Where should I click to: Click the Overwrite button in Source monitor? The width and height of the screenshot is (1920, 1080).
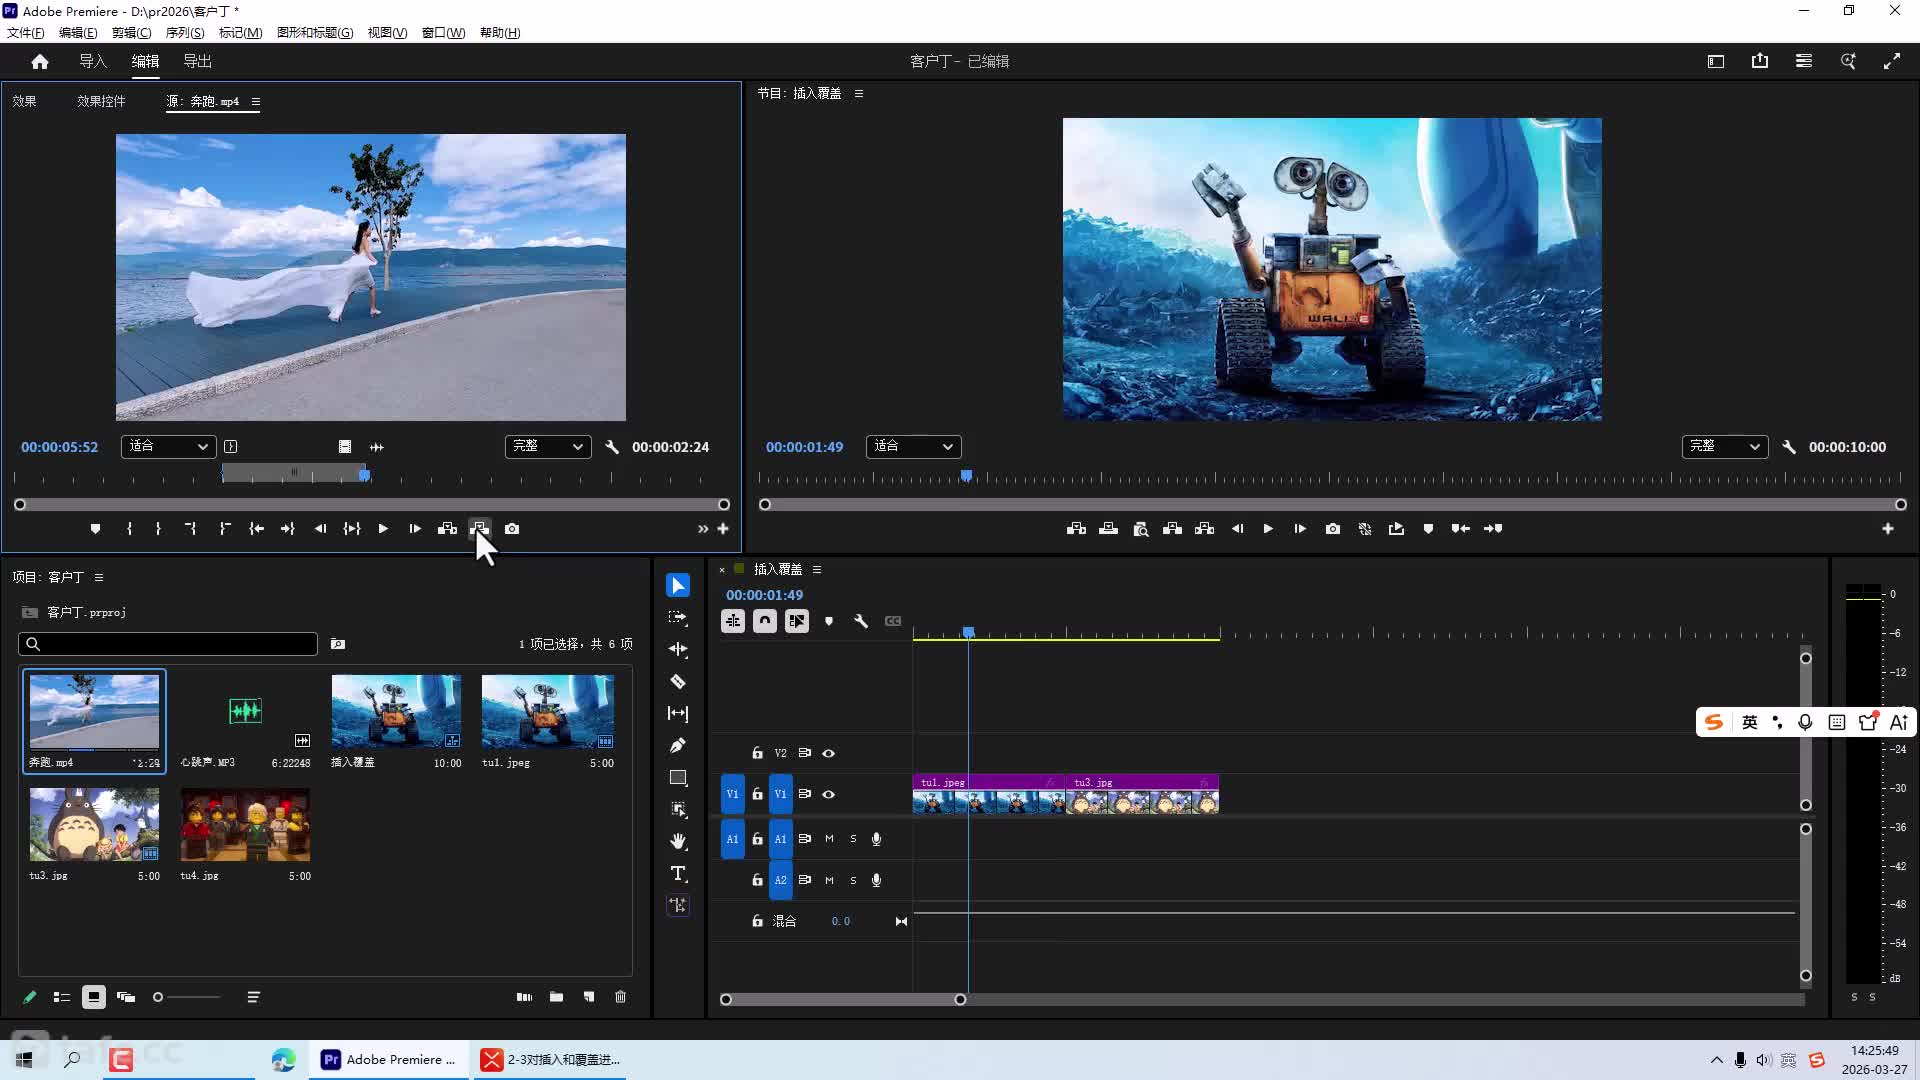[480, 529]
